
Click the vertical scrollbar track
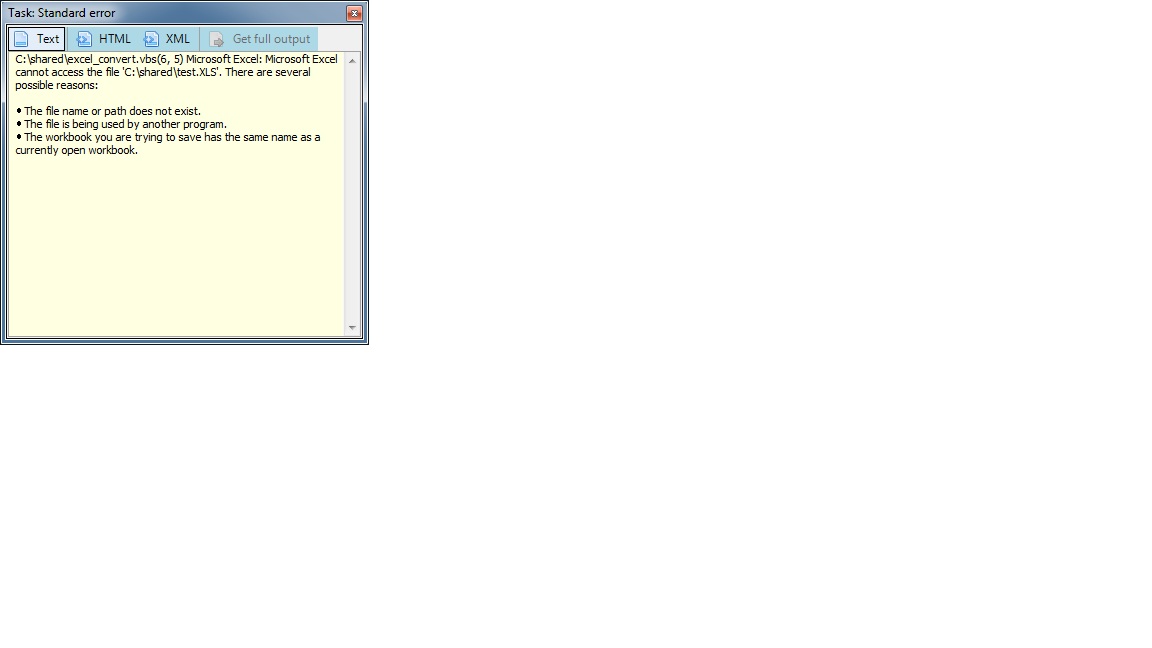(x=352, y=200)
